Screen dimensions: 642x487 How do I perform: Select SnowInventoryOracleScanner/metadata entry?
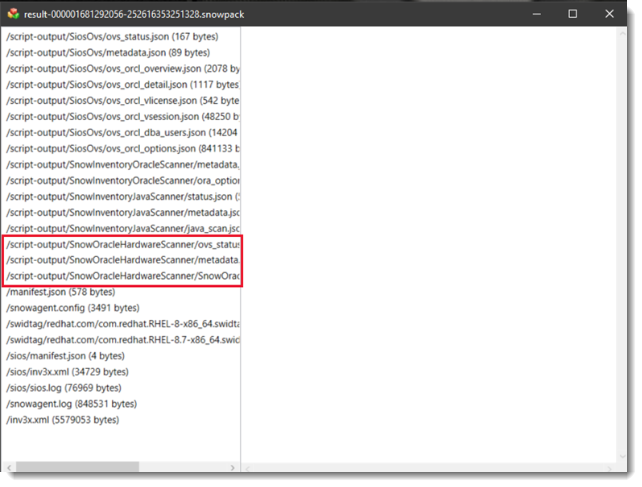pos(123,164)
